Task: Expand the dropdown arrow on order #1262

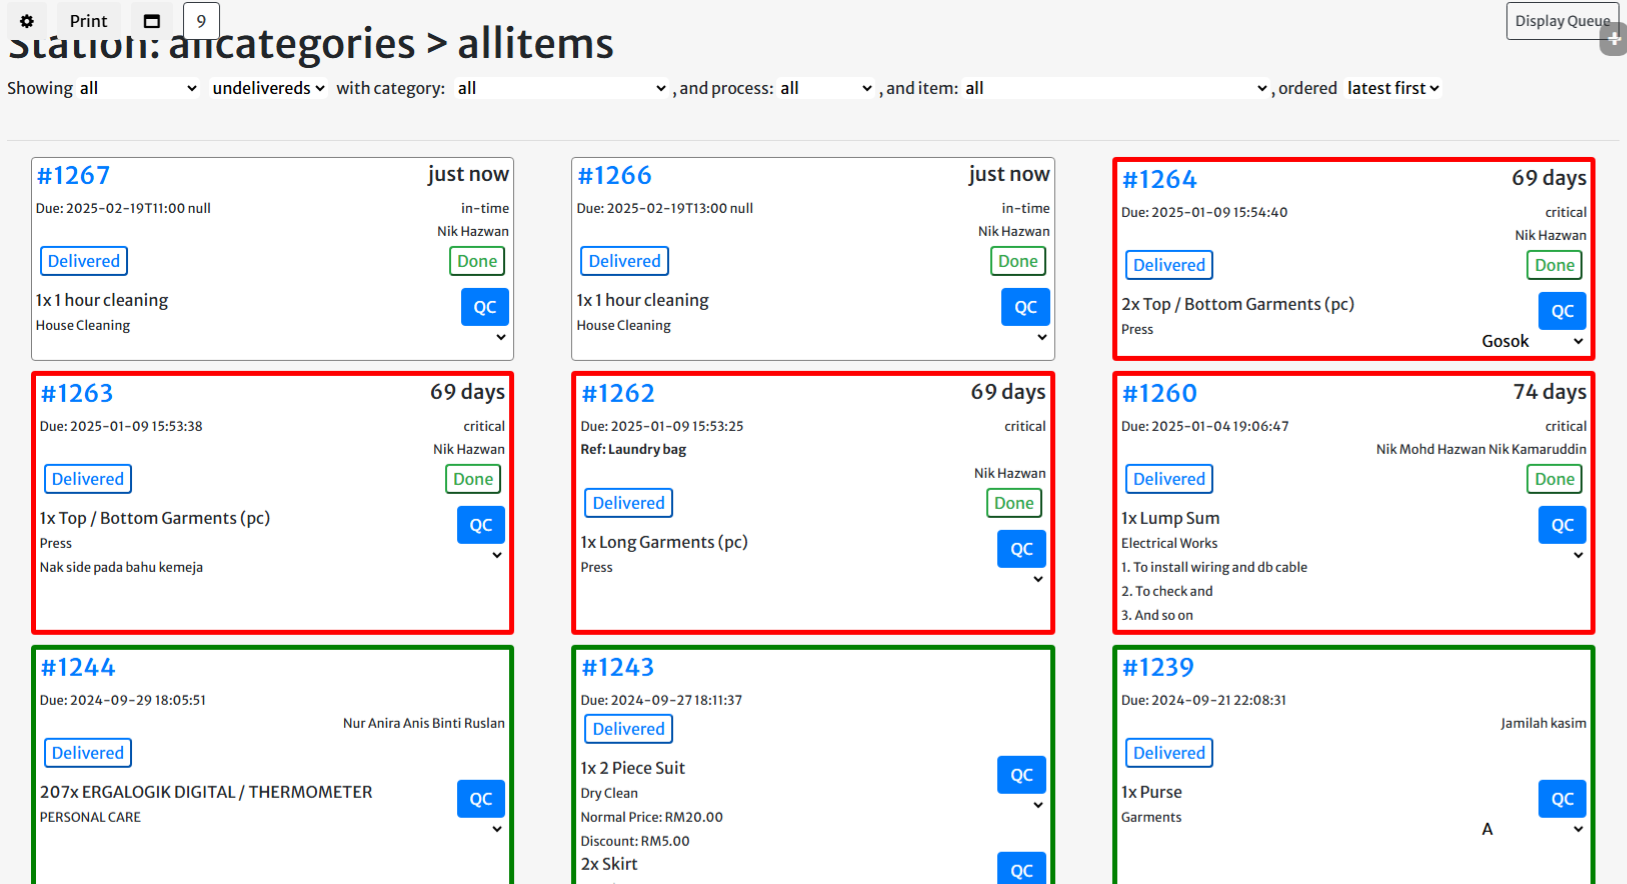Action: (1037, 580)
